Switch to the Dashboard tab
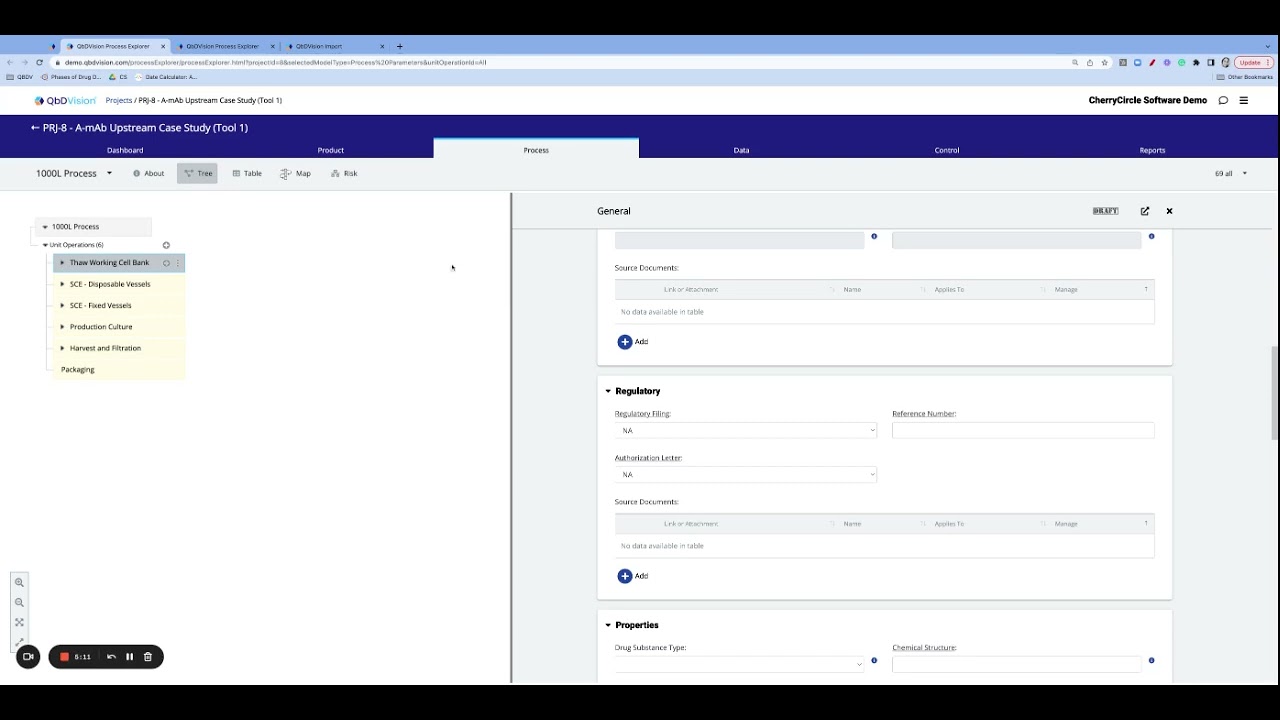 coord(125,150)
